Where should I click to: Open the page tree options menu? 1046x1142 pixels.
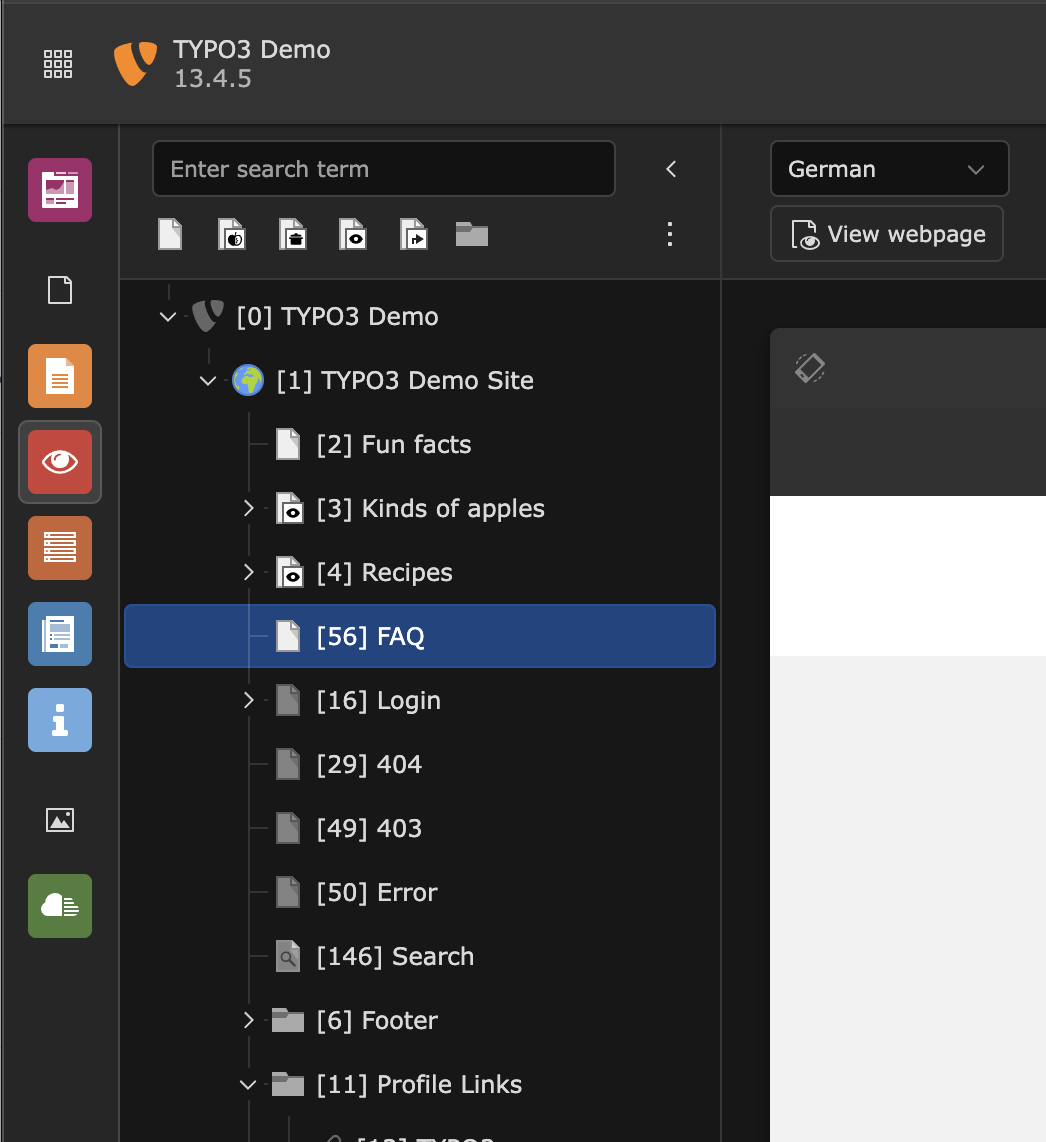[x=670, y=235]
